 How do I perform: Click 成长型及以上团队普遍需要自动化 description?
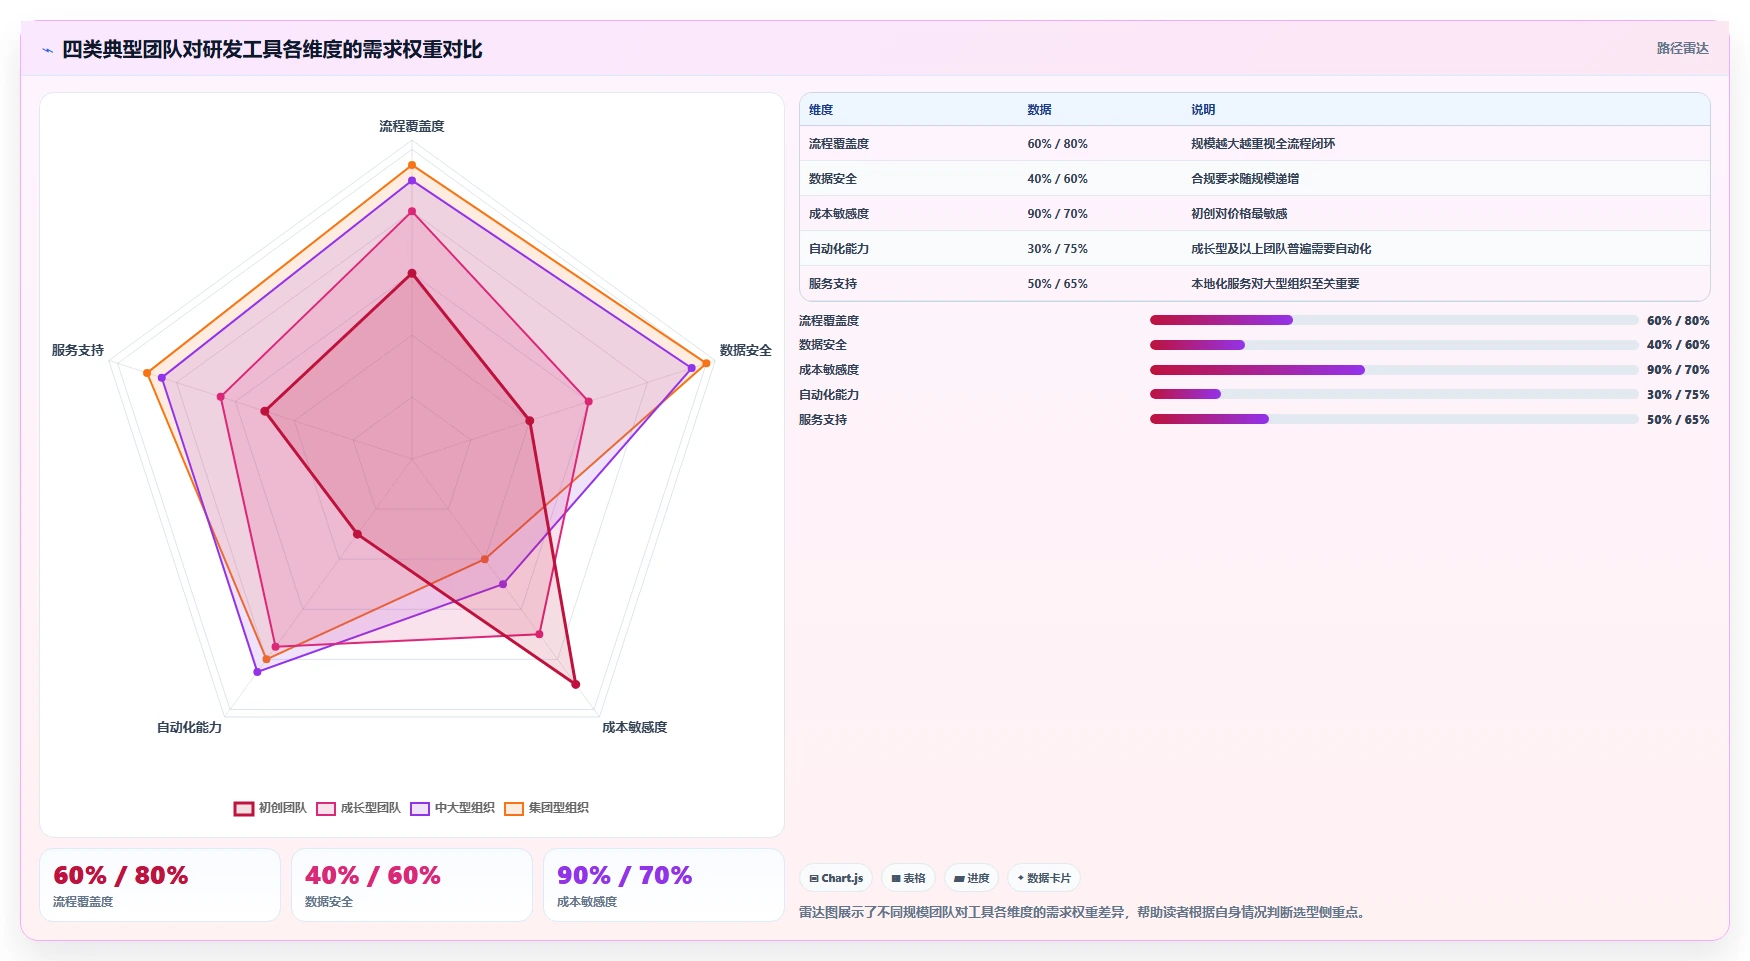[1281, 249]
